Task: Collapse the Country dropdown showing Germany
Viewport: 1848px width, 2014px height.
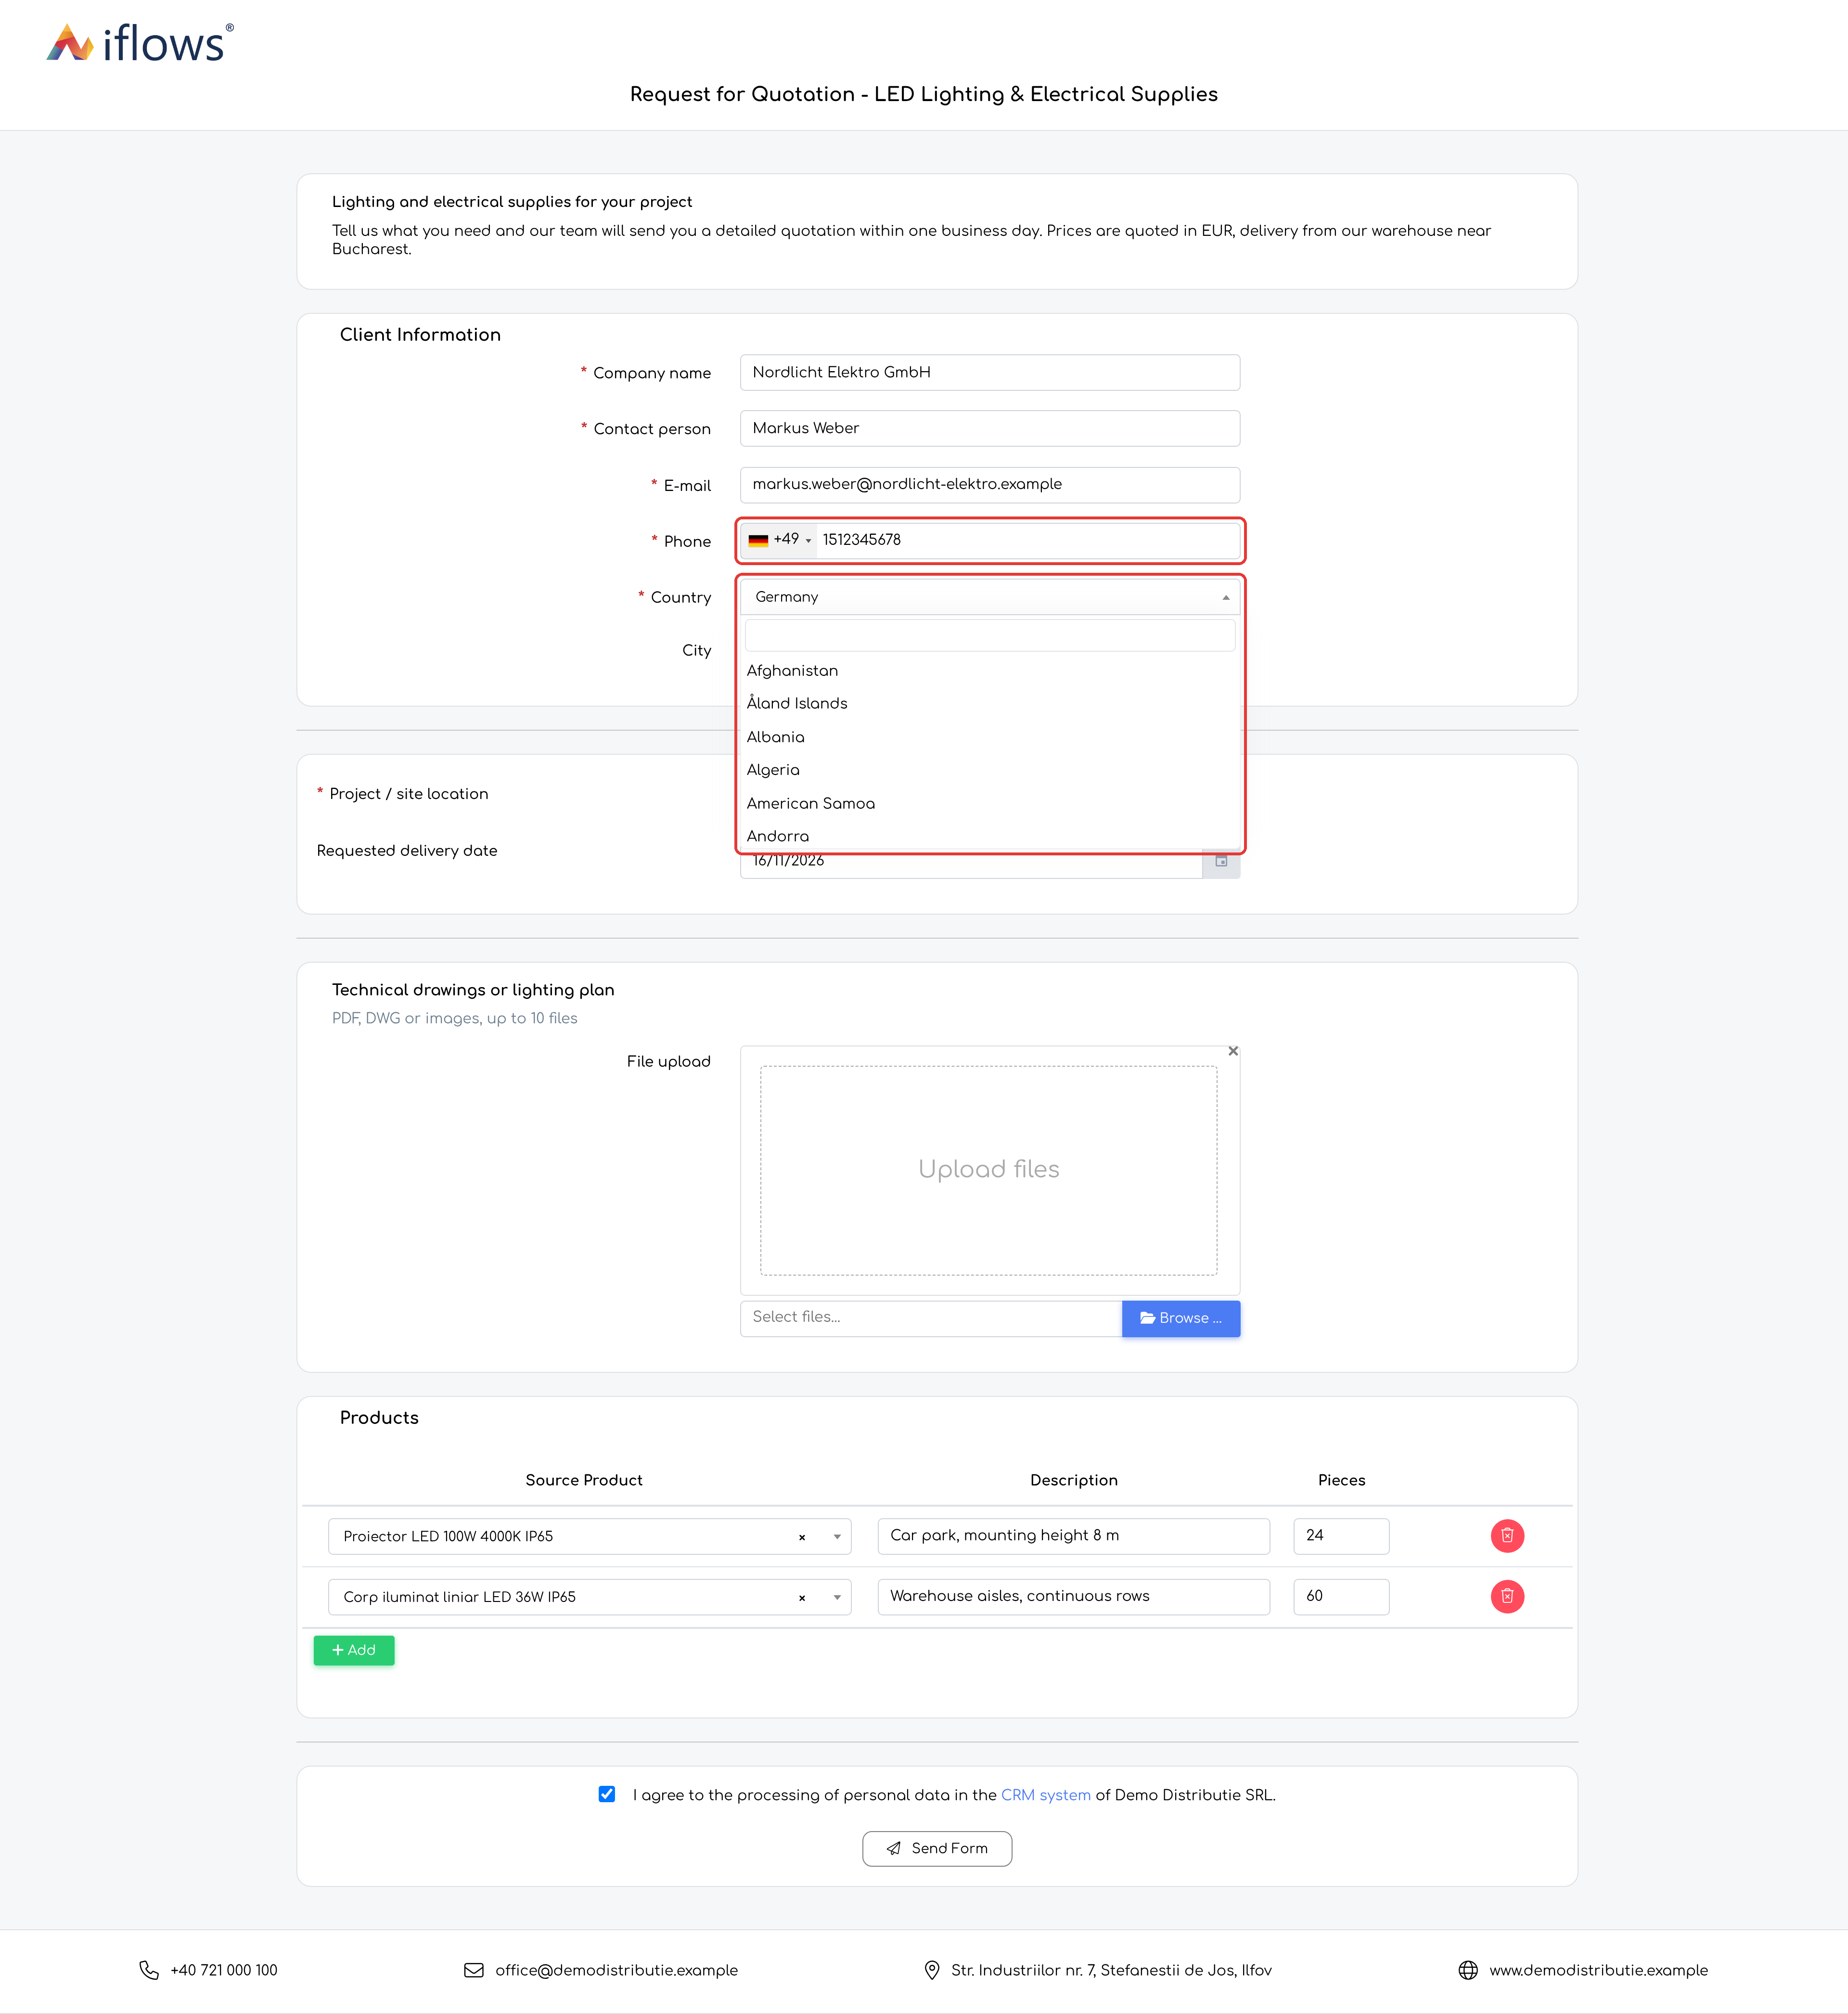Action: point(990,597)
